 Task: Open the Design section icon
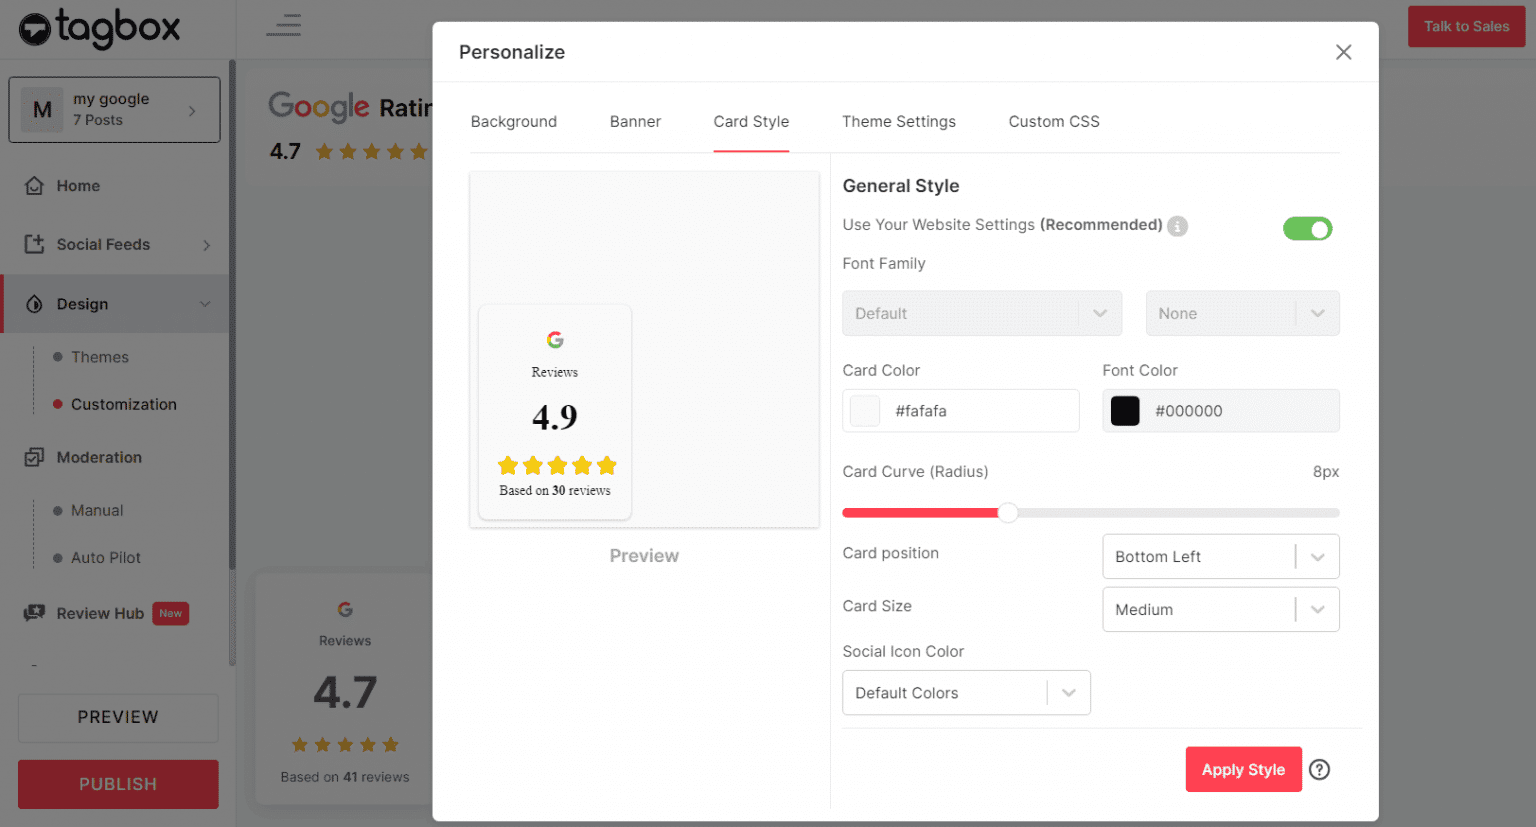tap(33, 303)
